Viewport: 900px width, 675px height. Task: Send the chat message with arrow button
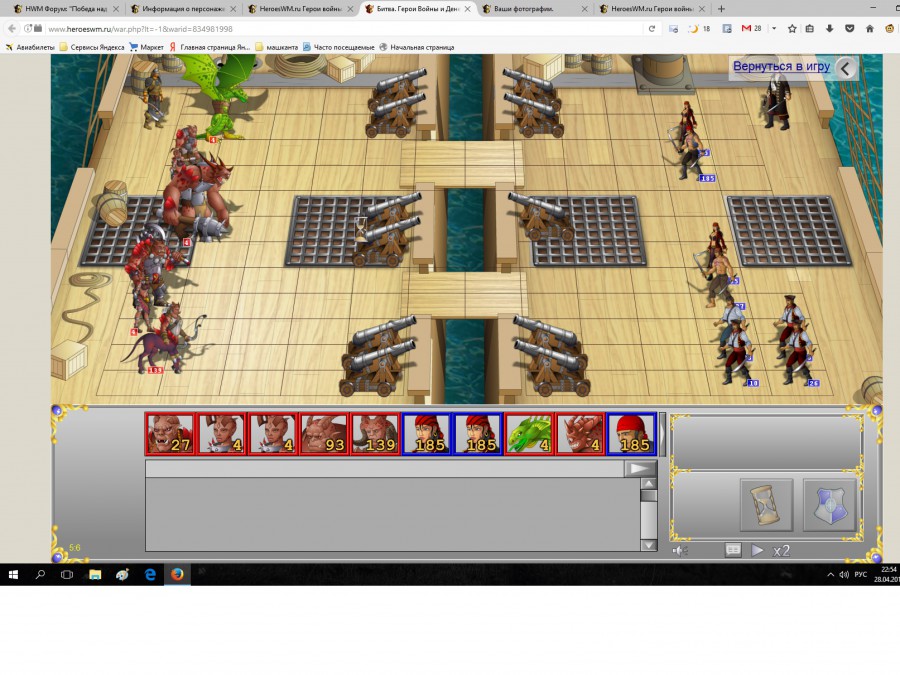click(x=640, y=469)
